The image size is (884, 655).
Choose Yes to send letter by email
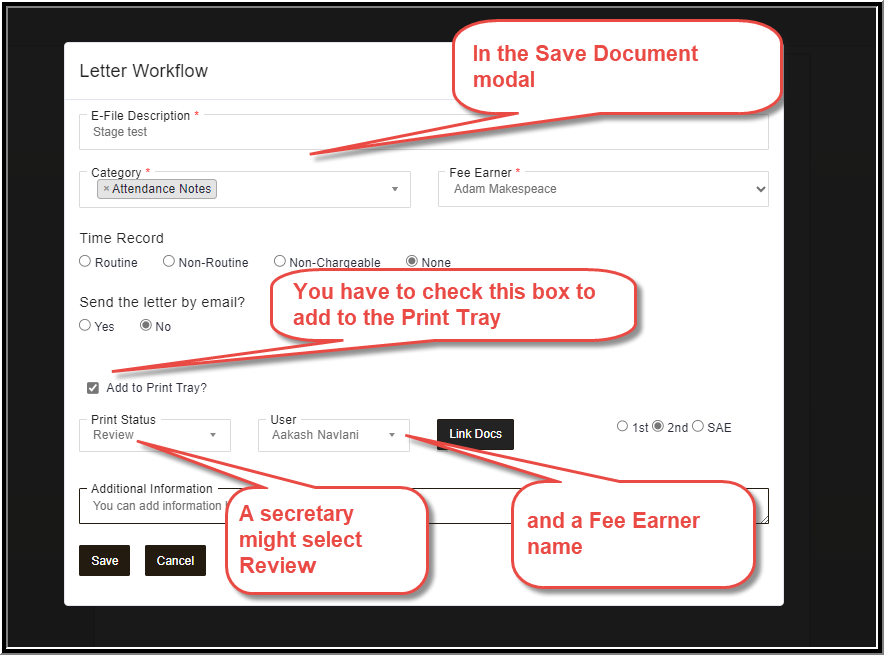tap(85, 325)
